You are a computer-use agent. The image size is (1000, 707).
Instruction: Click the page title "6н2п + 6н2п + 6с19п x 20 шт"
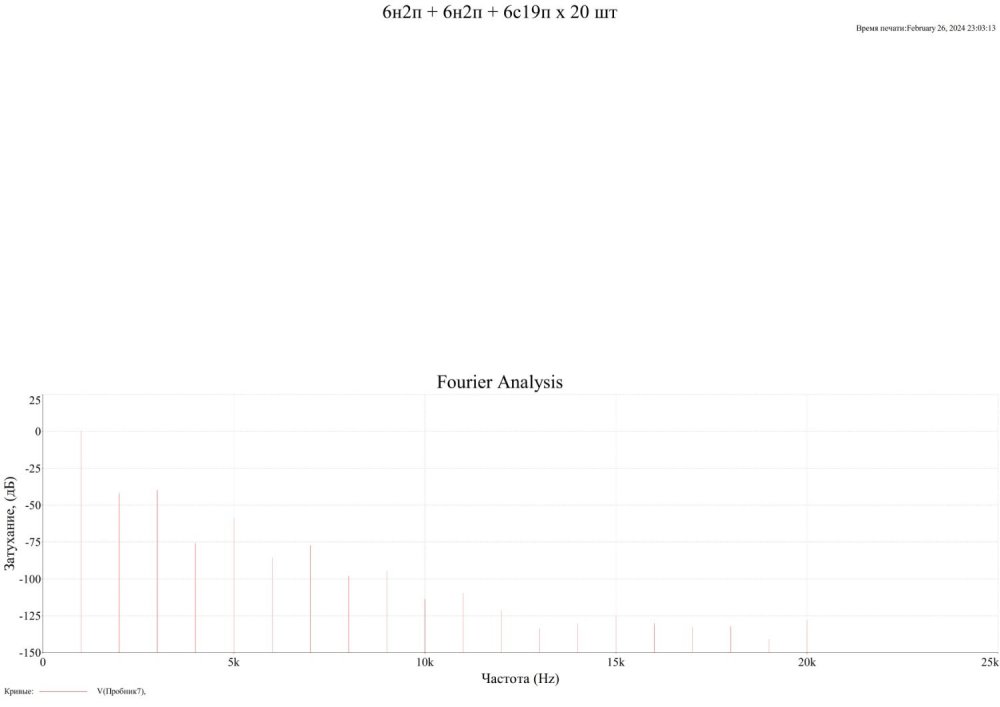499,13
